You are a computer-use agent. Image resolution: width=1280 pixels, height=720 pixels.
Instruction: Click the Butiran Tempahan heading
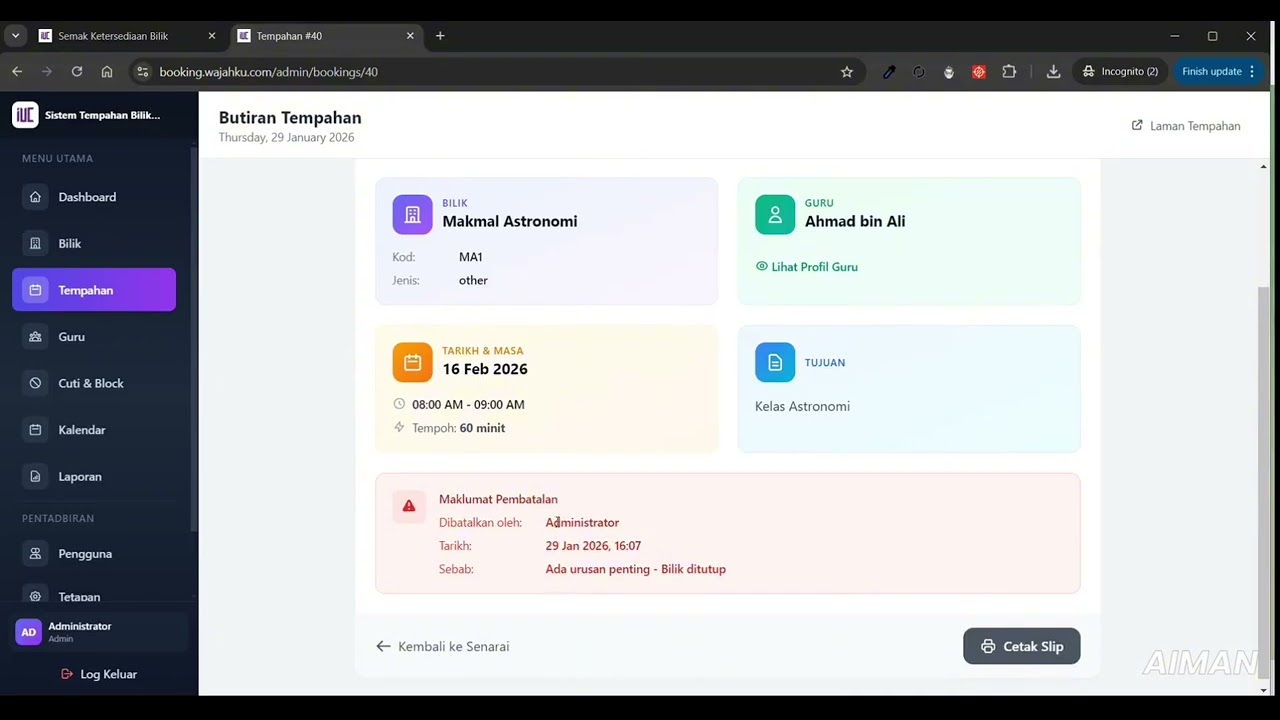pyautogui.click(x=290, y=118)
